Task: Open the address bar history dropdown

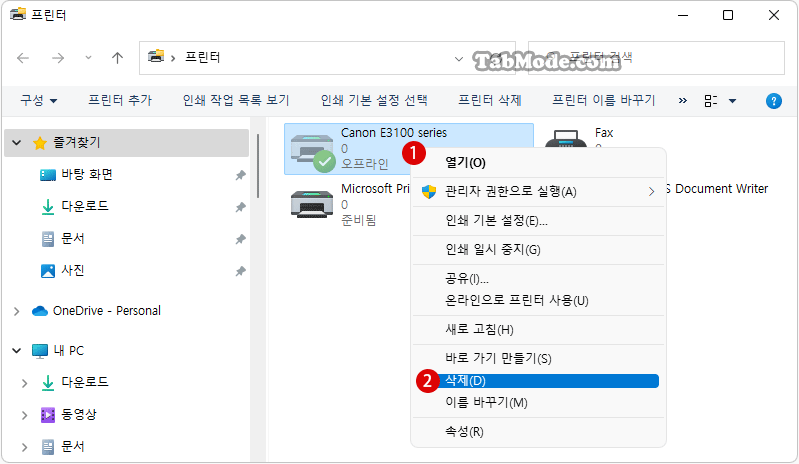Action: (x=459, y=59)
